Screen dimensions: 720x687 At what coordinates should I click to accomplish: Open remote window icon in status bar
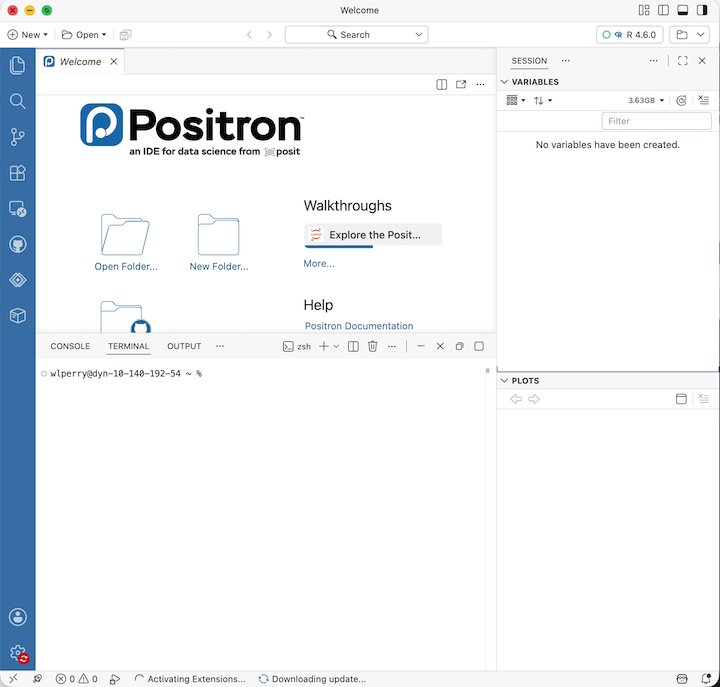(x=13, y=678)
